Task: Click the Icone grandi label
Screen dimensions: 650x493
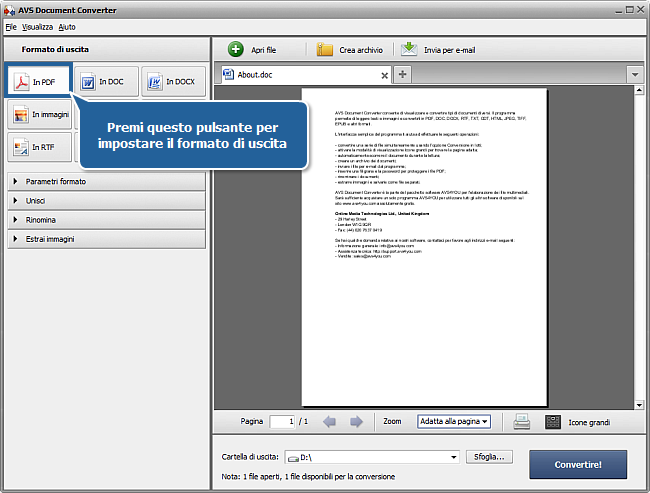Action: click(x=589, y=423)
